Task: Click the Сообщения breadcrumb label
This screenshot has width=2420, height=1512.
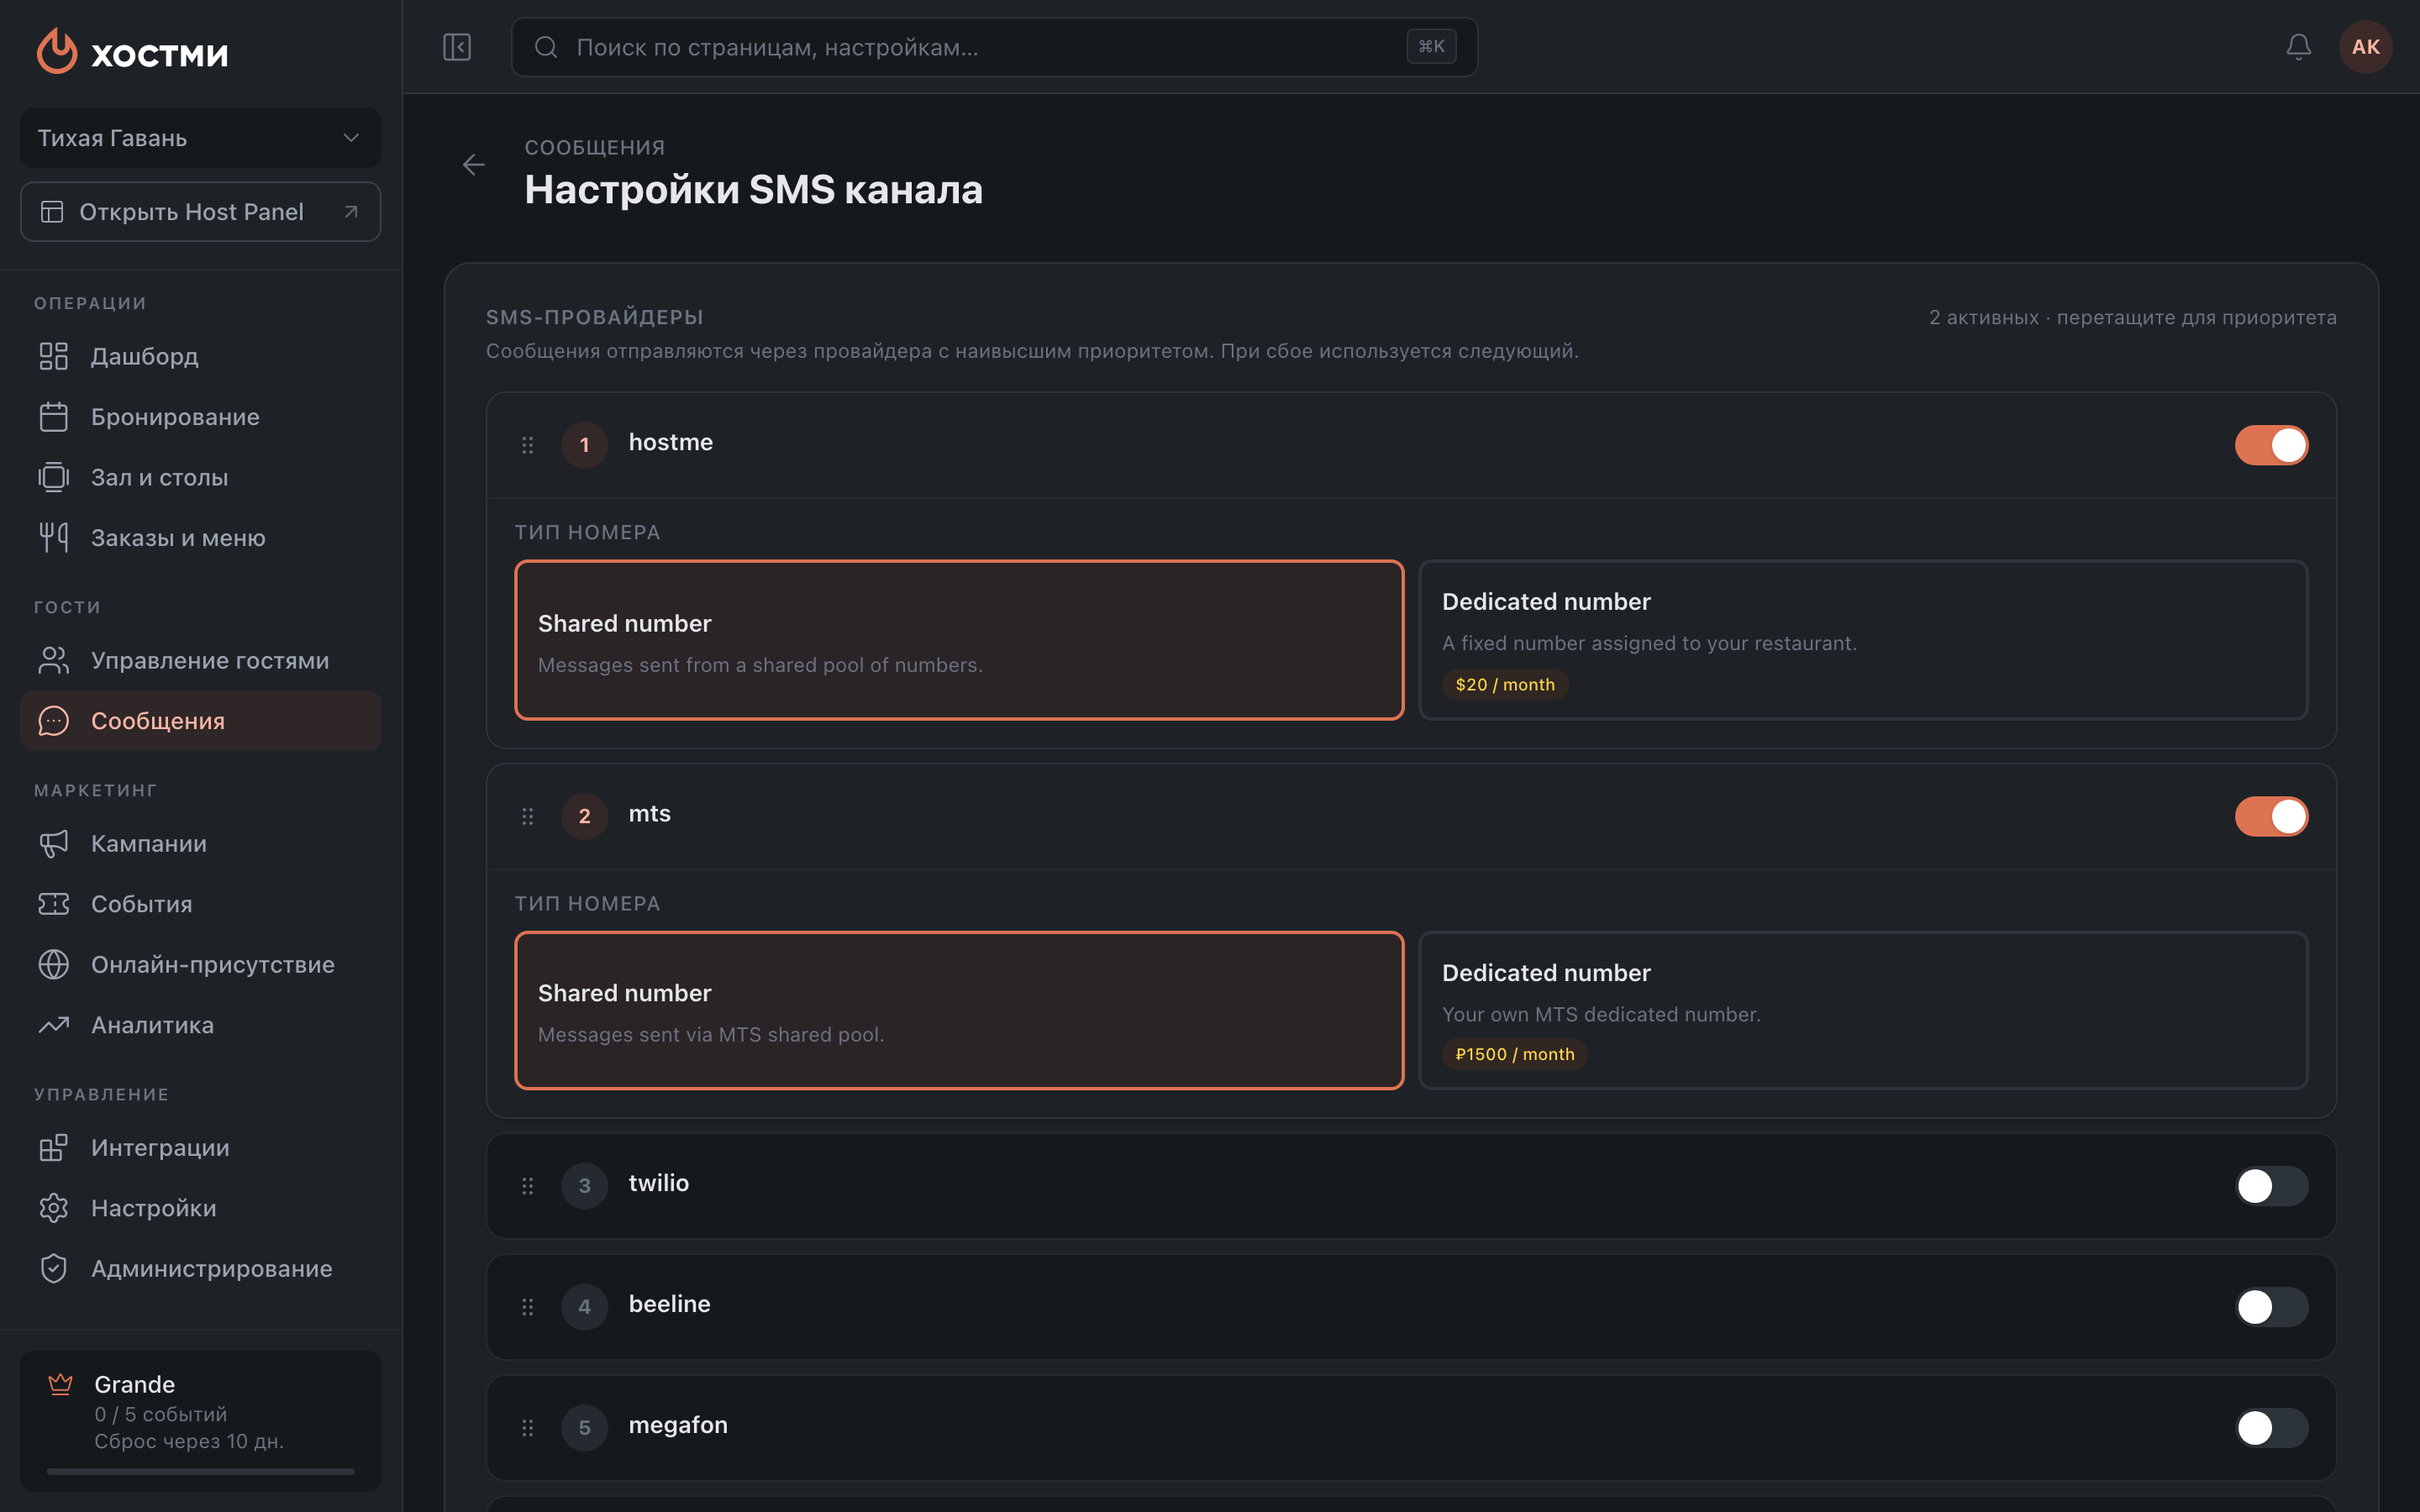Action: [595, 148]
